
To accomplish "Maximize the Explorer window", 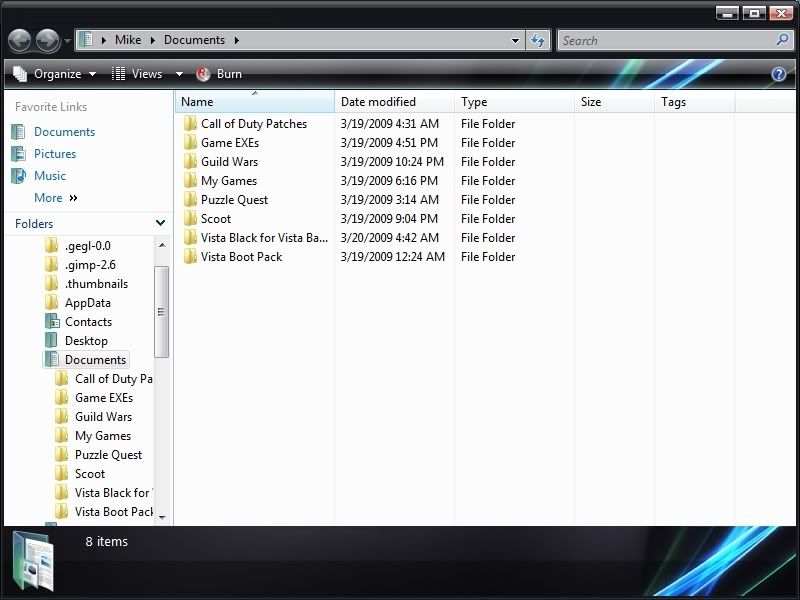I will (x=754, y=13).
